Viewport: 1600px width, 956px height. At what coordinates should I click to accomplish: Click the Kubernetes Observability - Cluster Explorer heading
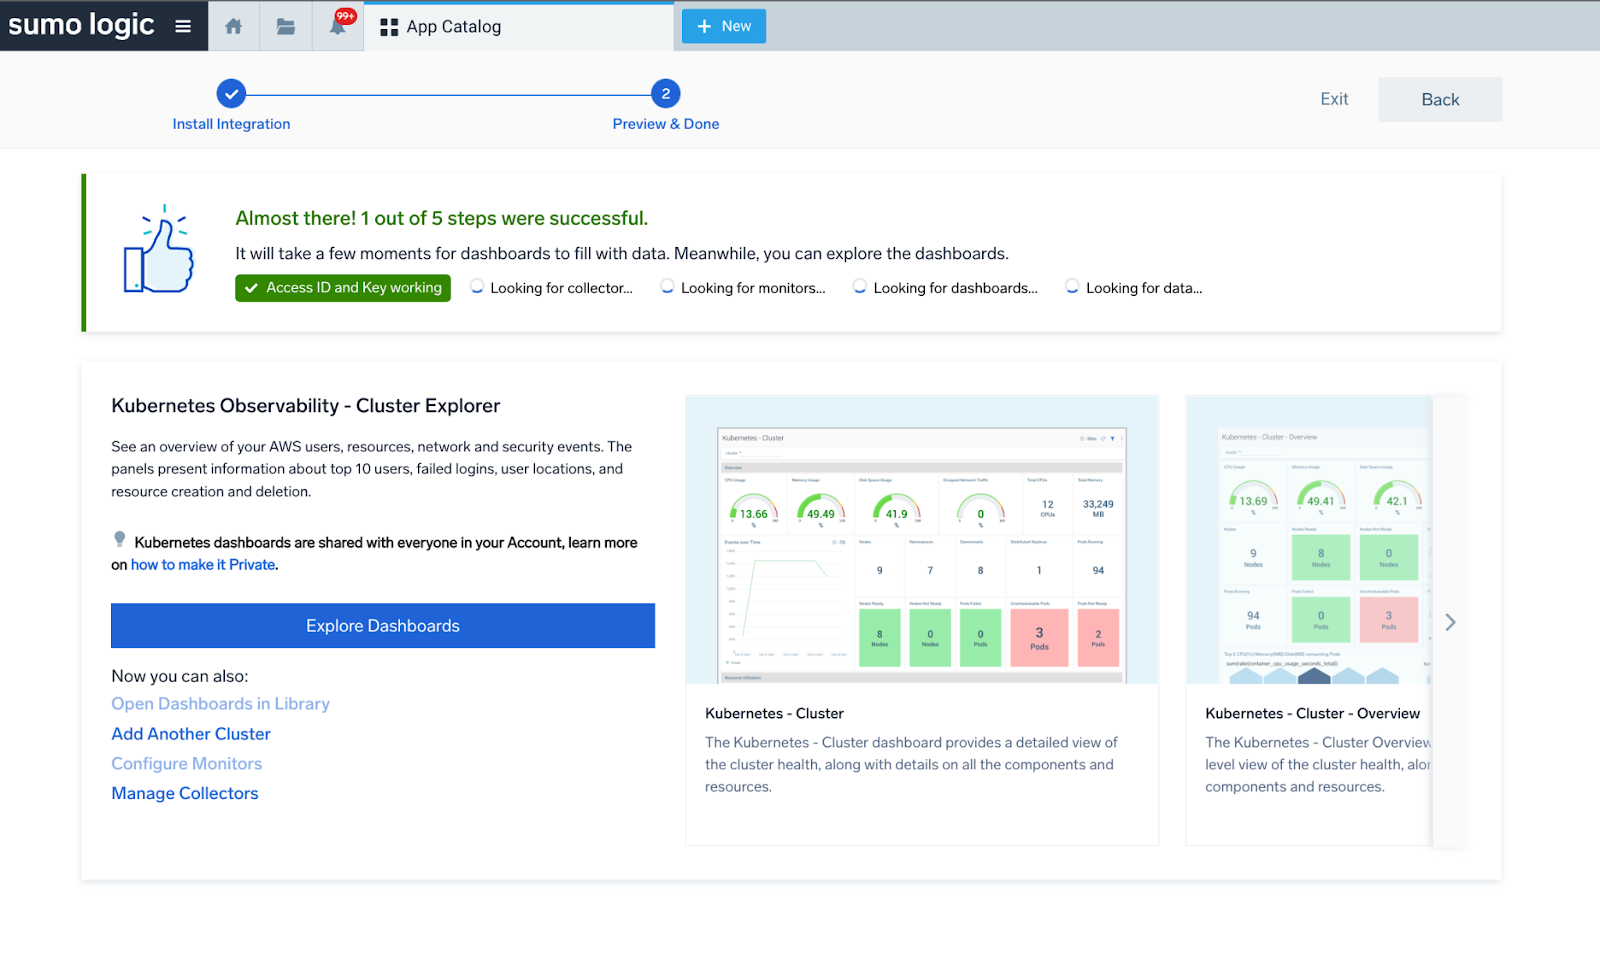pyautogui.click(x=306, y=406)
